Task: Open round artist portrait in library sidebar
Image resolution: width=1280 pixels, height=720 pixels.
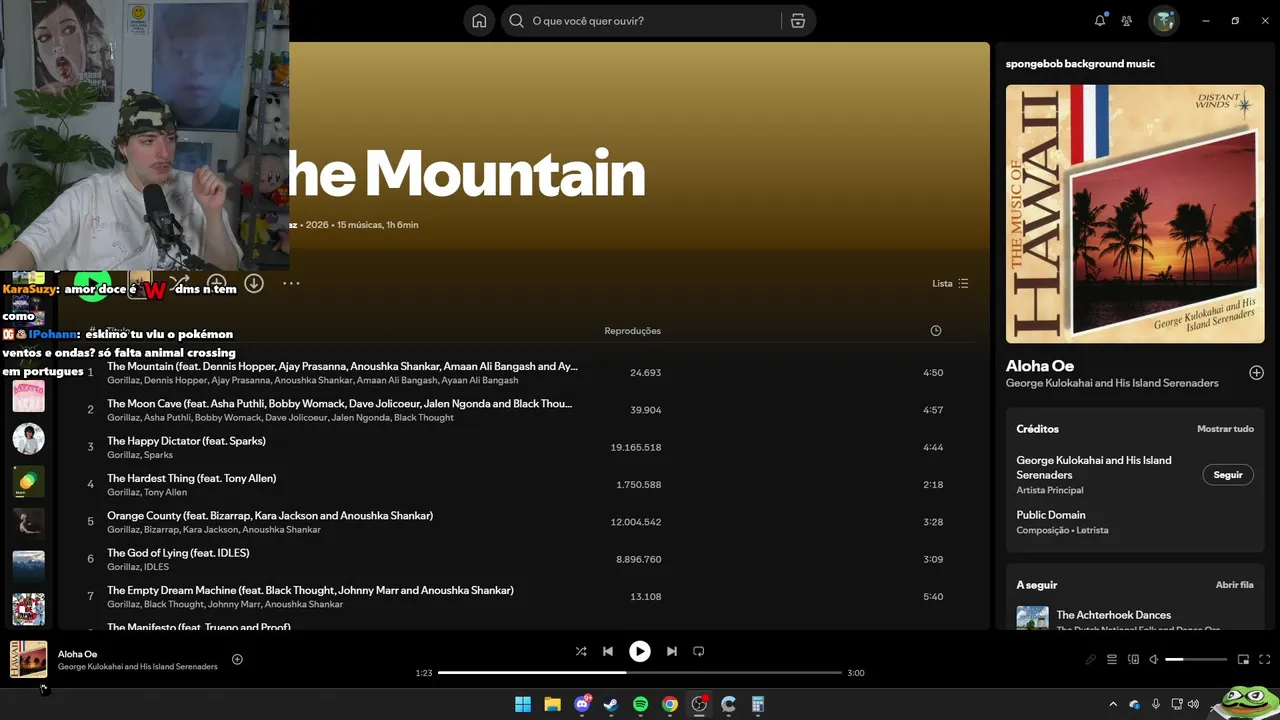Action: click(x=28, y=438)
